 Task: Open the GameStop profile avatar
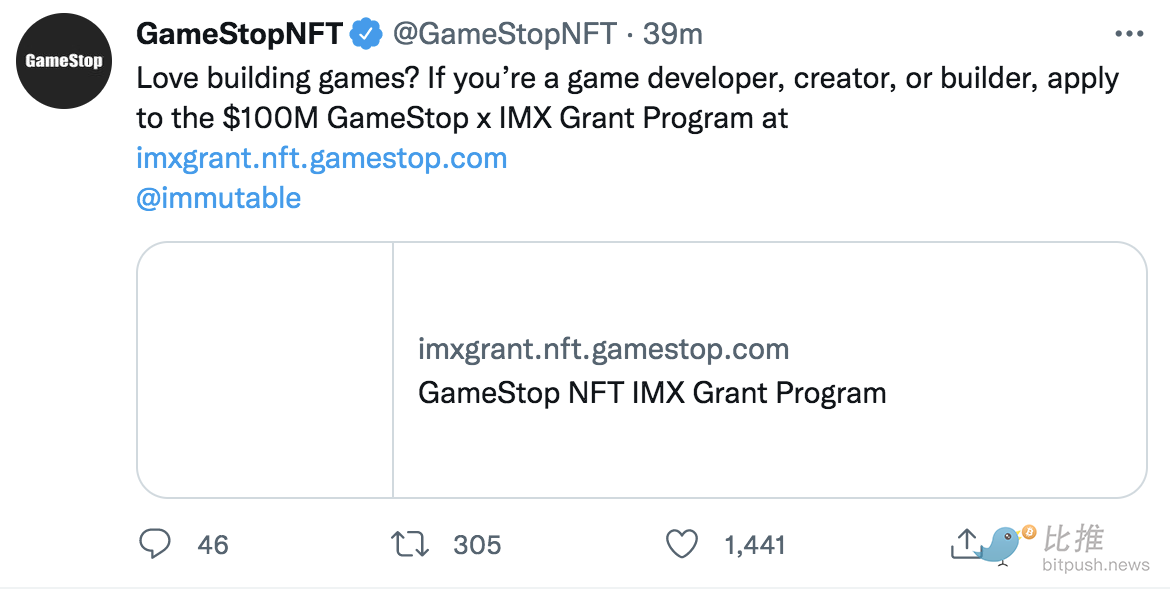point(64,60)
